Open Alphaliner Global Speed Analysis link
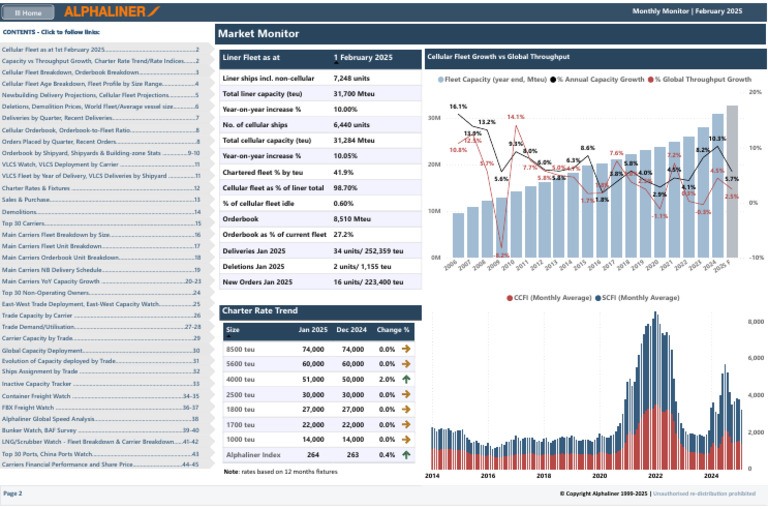 pyautogui.click(x=100, y=419)
